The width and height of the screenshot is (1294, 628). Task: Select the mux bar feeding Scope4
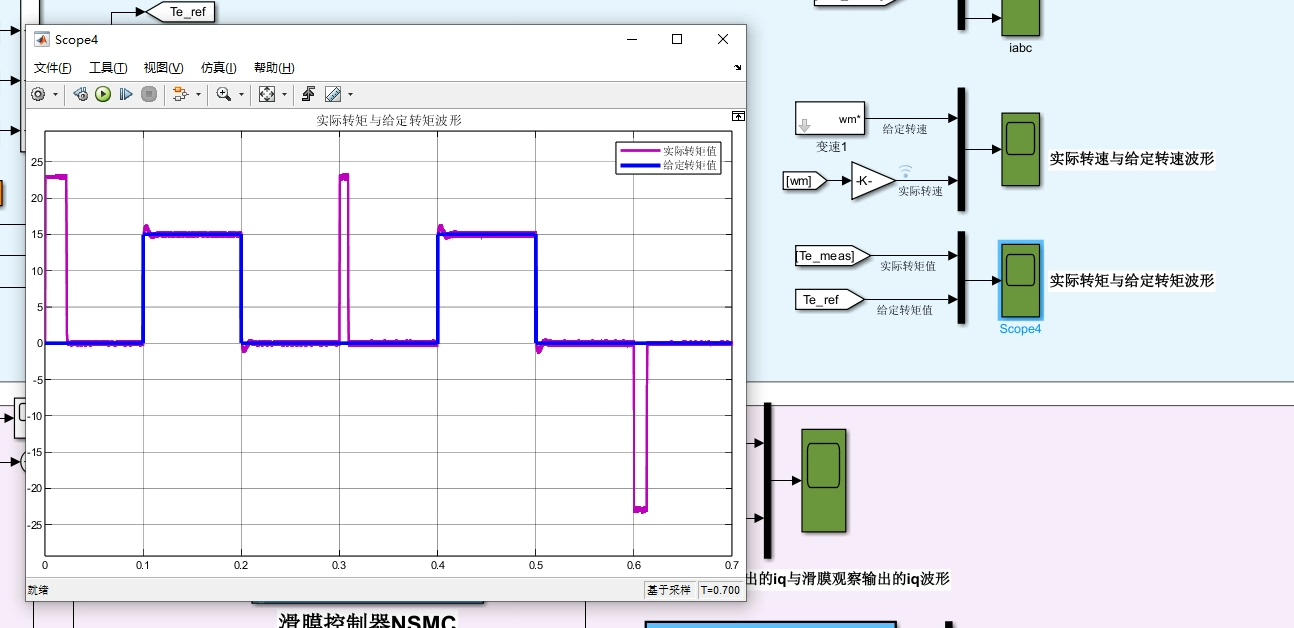961,278
